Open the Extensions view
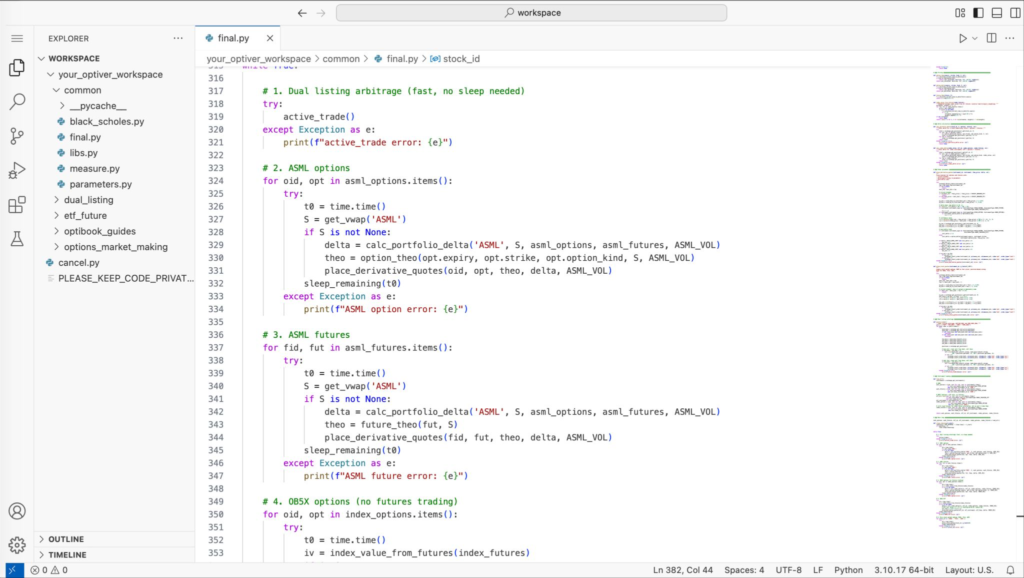This screenshot has height=578, width=1024. tap(17, 205)
